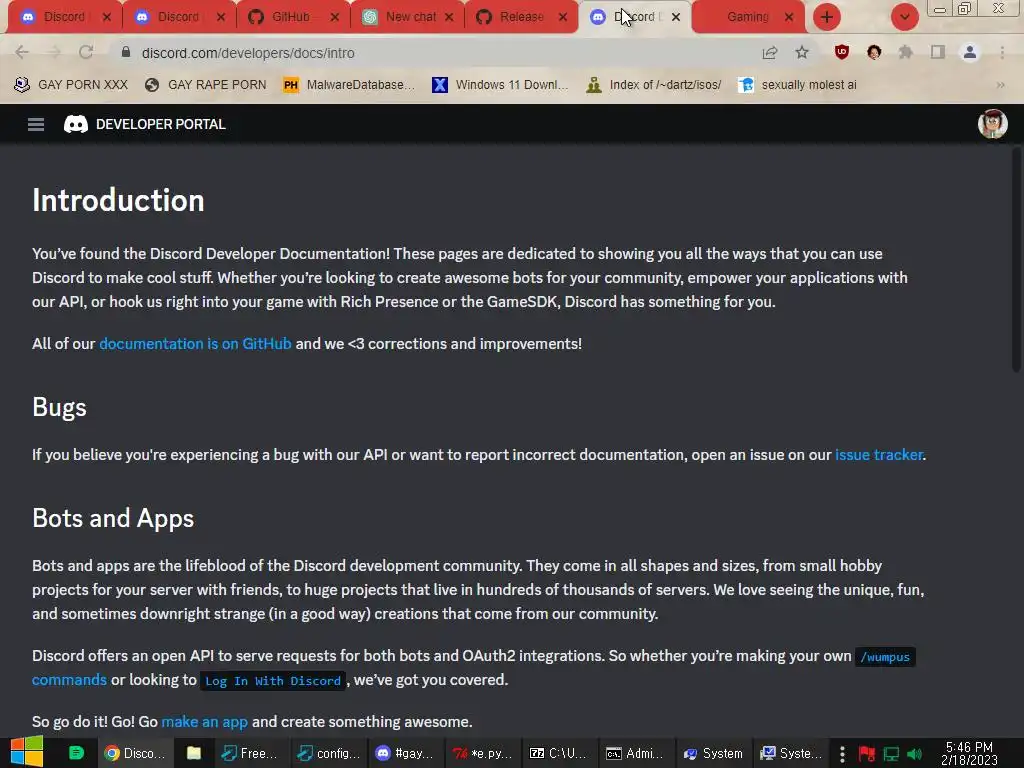Switch to the 'Admi...' command prompt taskbar item
The image size is (1024, 768).
pyautogui.click(x=635, y=753)
